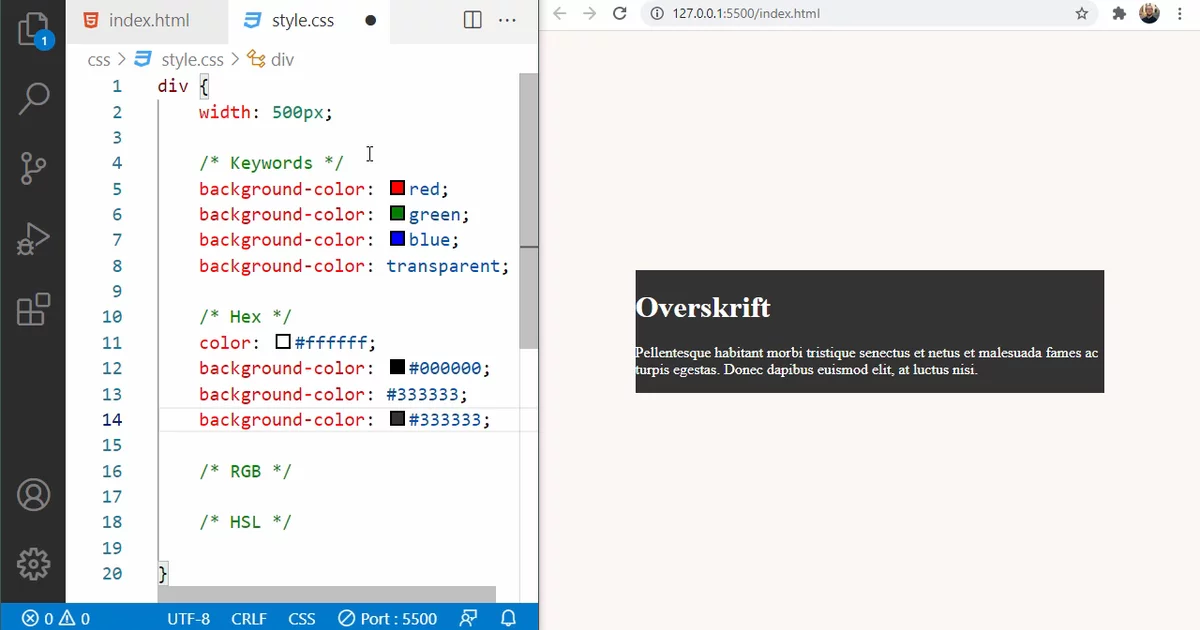Open the browser profile avatar

pos(1149,13)
